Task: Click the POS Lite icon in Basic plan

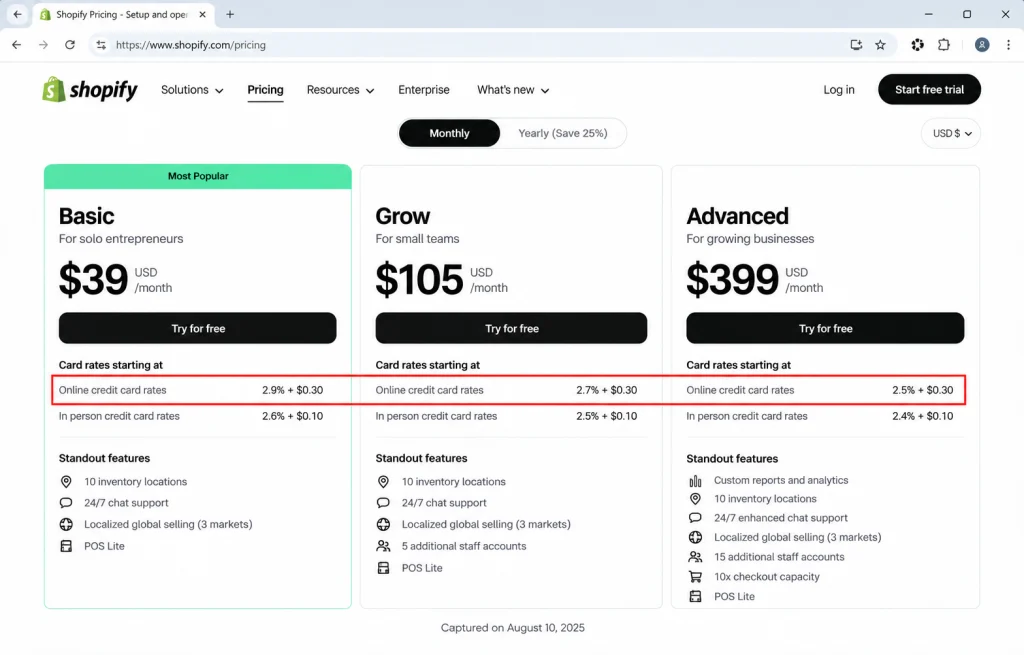Action: click(x=66, y=546)
